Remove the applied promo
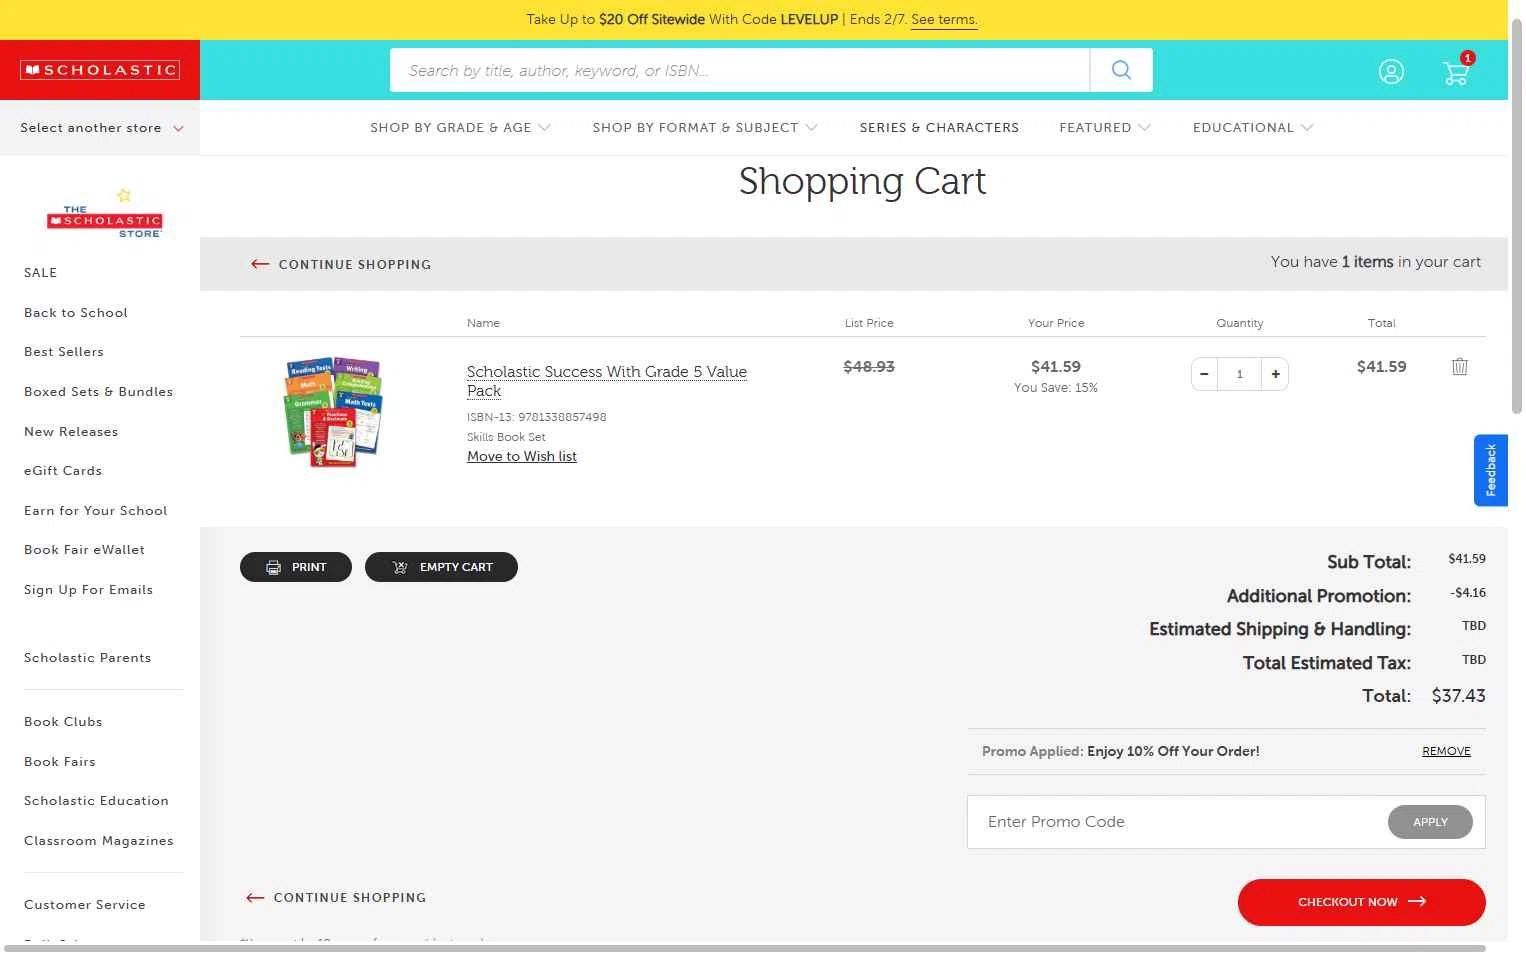Viewport: 1526px width, 956px height. click(x=1446, y=751)
